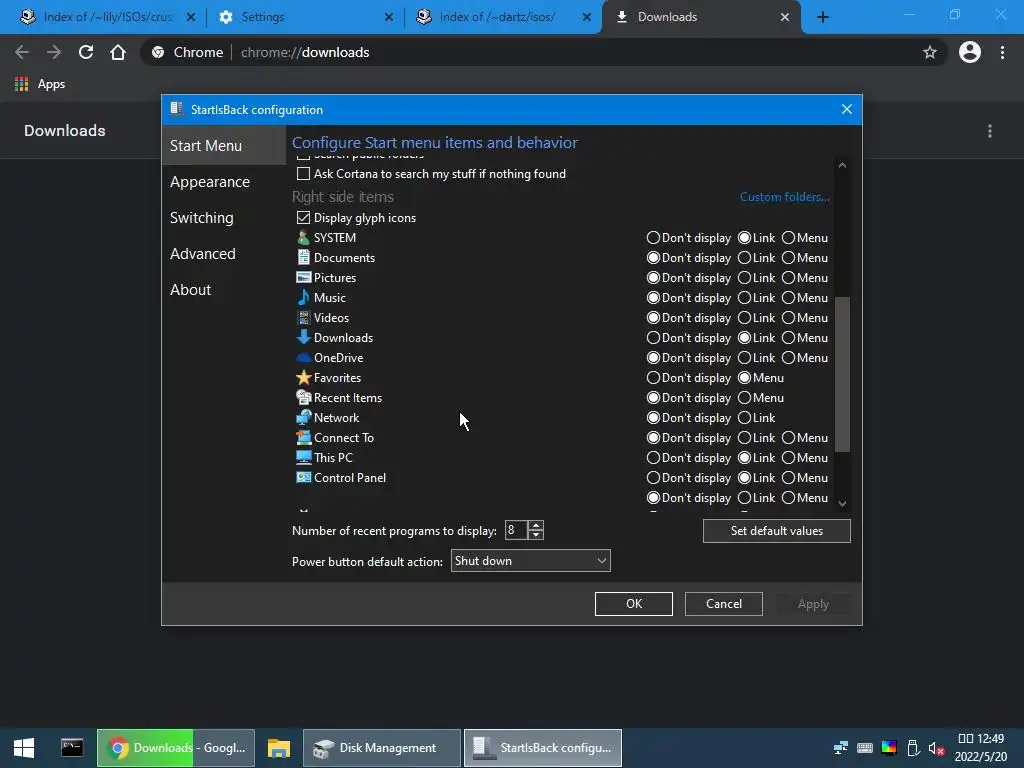Screen dimensions: 1024x768
Task: Click the Recent Items glyph icon
Action: [303, 397]
